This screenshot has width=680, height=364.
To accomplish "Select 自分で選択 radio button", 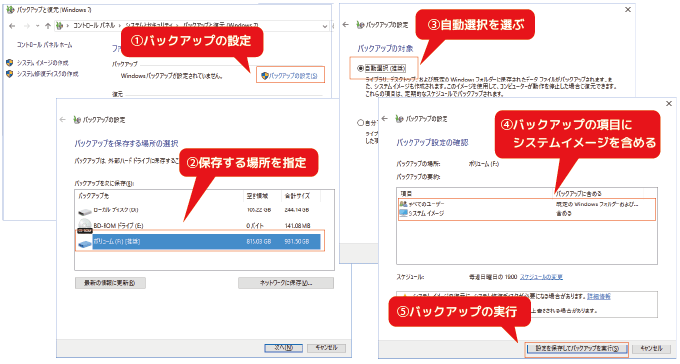I will 360,123.
